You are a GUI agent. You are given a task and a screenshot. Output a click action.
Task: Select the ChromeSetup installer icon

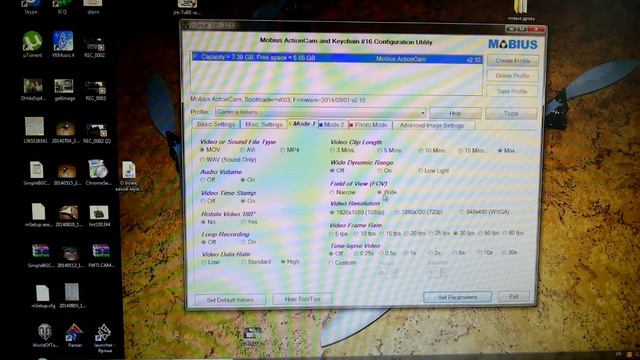point(98,172)
